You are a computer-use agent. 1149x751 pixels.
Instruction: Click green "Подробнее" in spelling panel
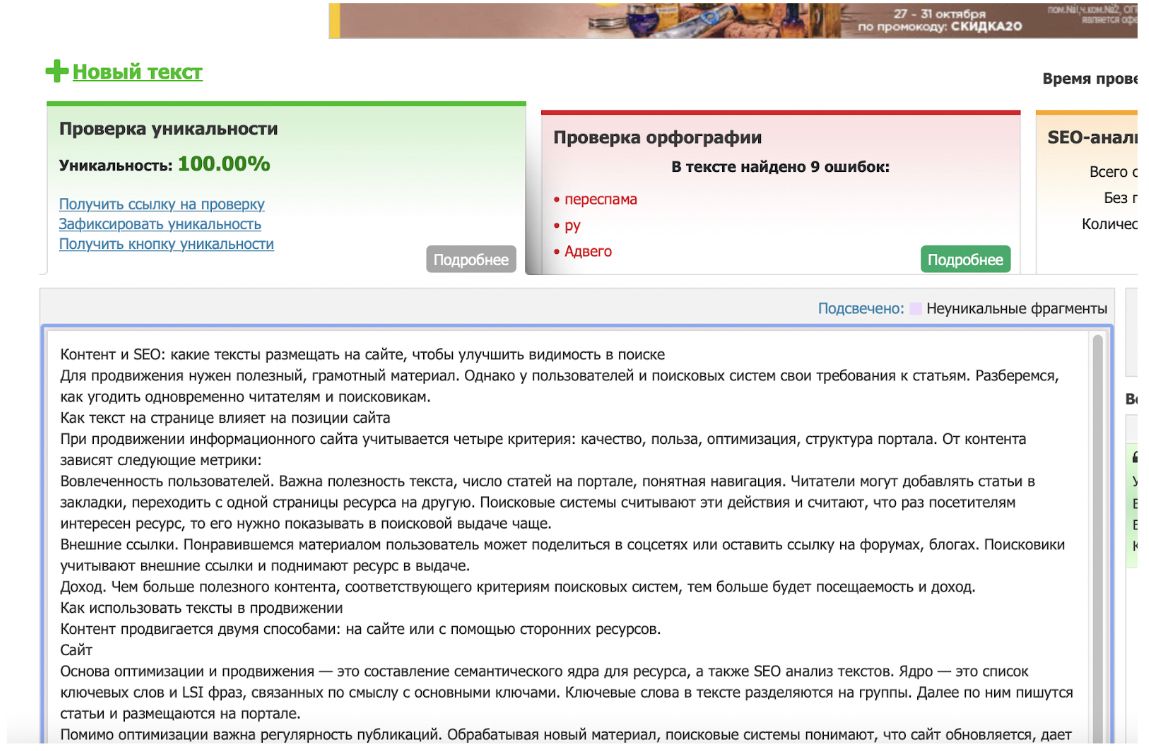point(965,258)
